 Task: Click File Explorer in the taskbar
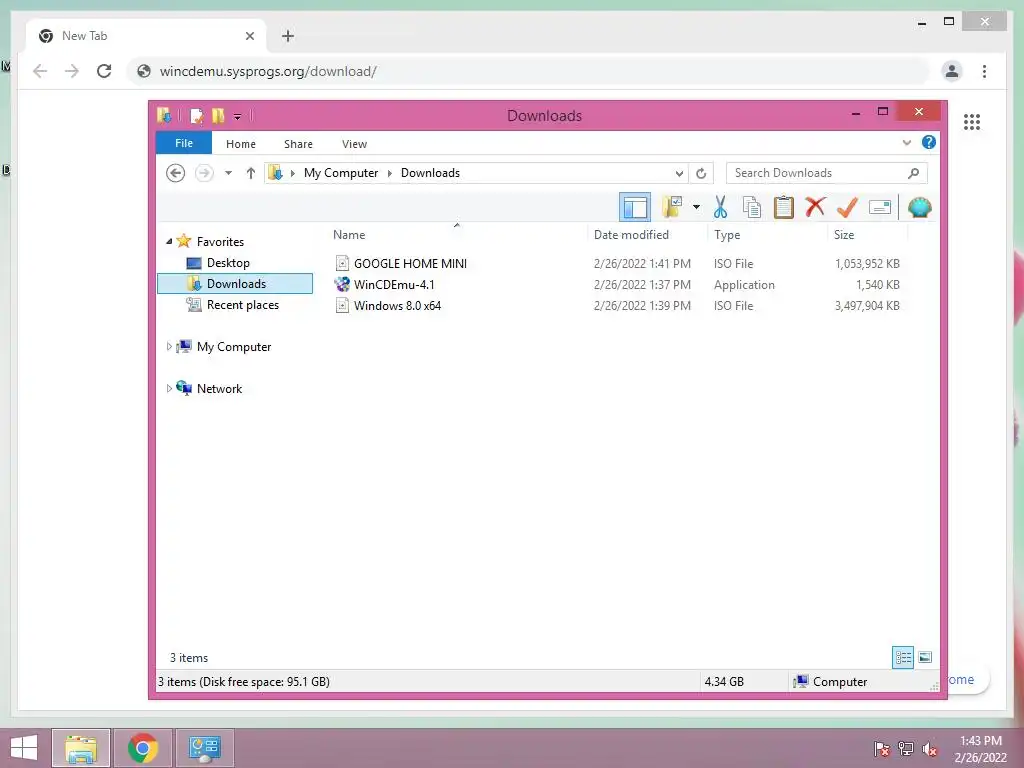tap(81, 748)
